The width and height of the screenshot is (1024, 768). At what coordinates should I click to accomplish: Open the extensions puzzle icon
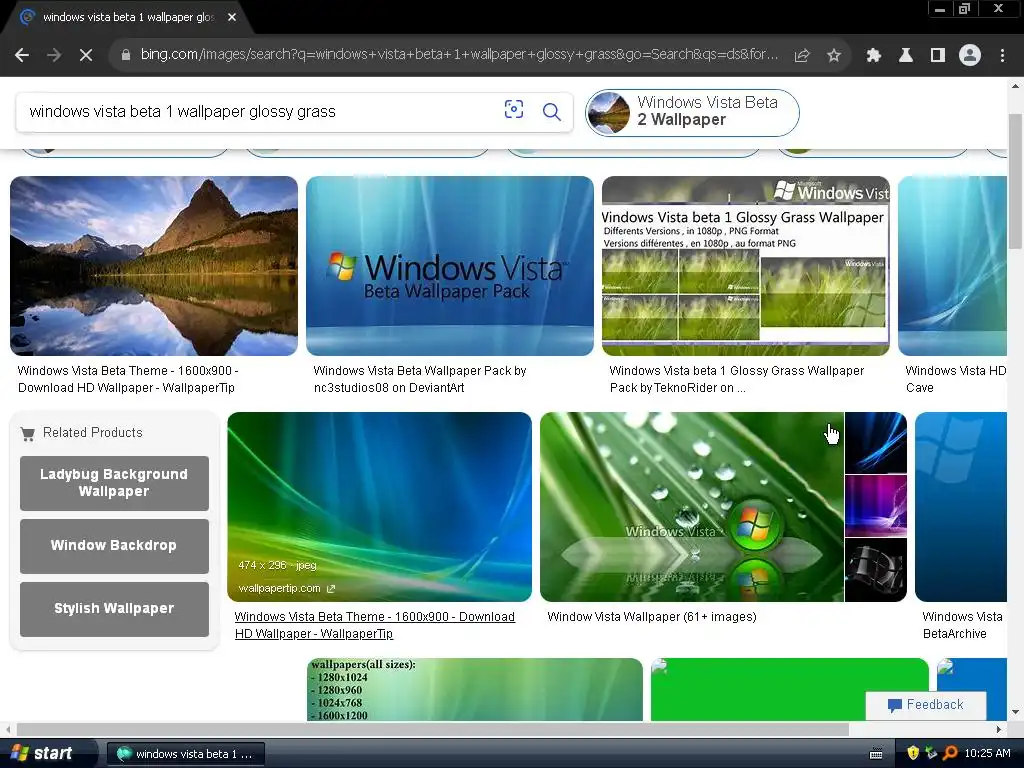click(x=873, y=56)
